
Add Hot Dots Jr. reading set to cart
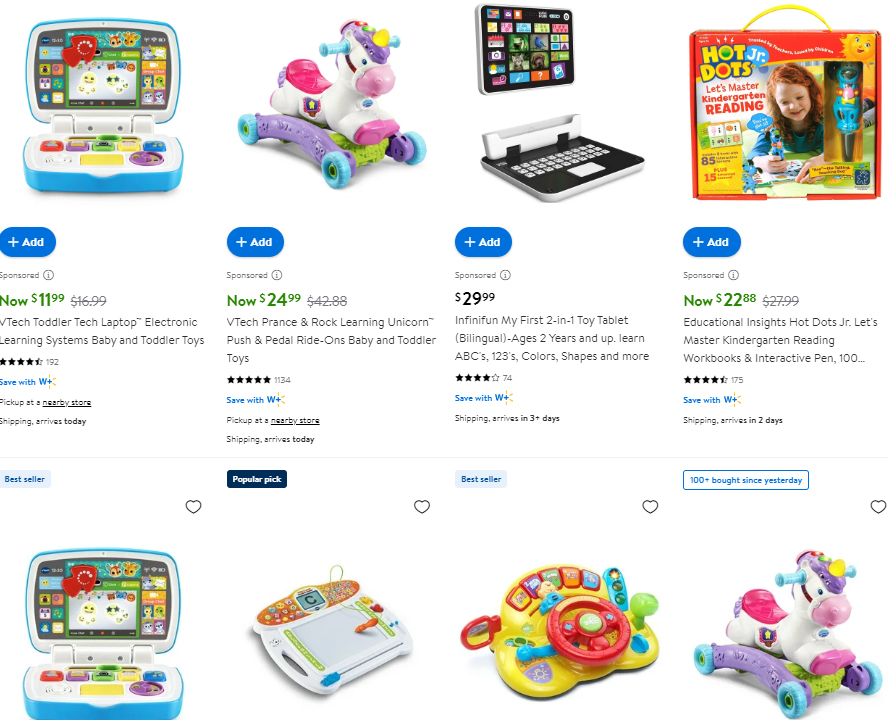coord(712,242)
